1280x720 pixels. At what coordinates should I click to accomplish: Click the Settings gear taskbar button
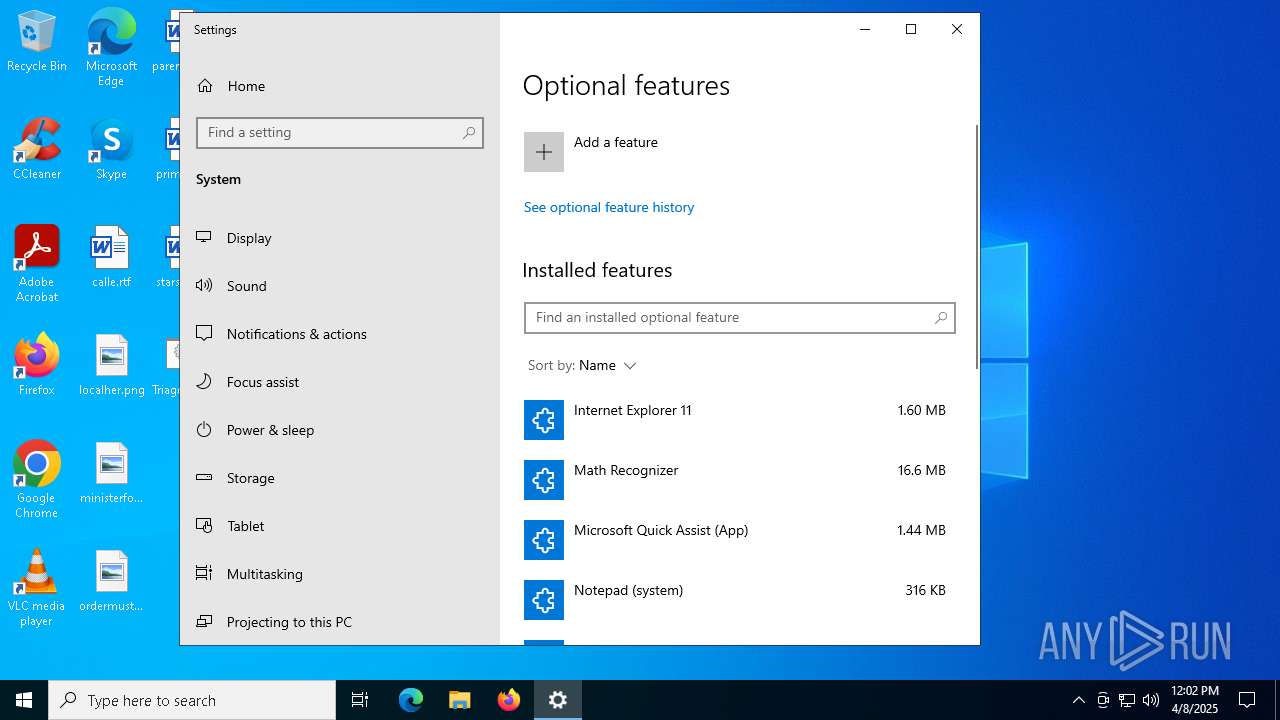[x=558, y=700]
